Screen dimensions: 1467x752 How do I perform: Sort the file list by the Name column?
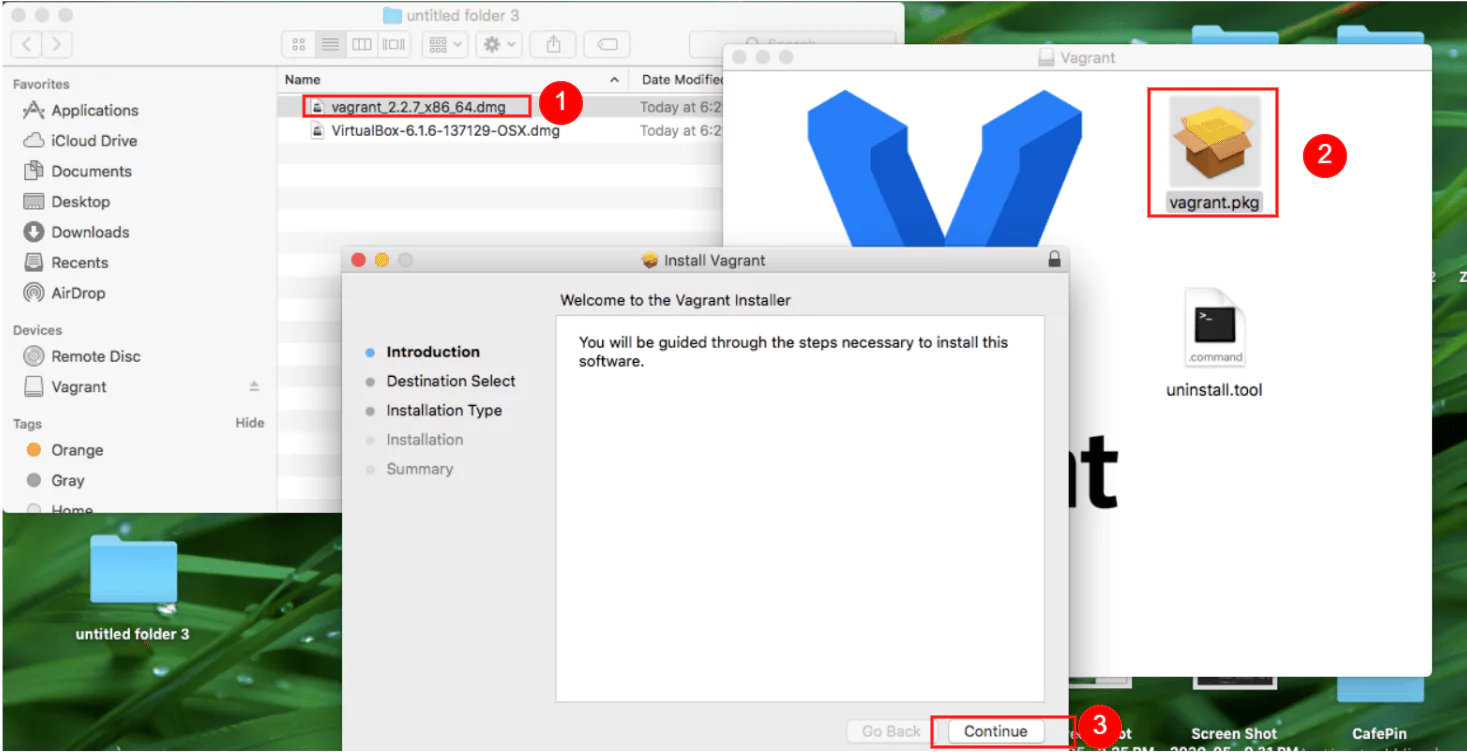point(302,80)
